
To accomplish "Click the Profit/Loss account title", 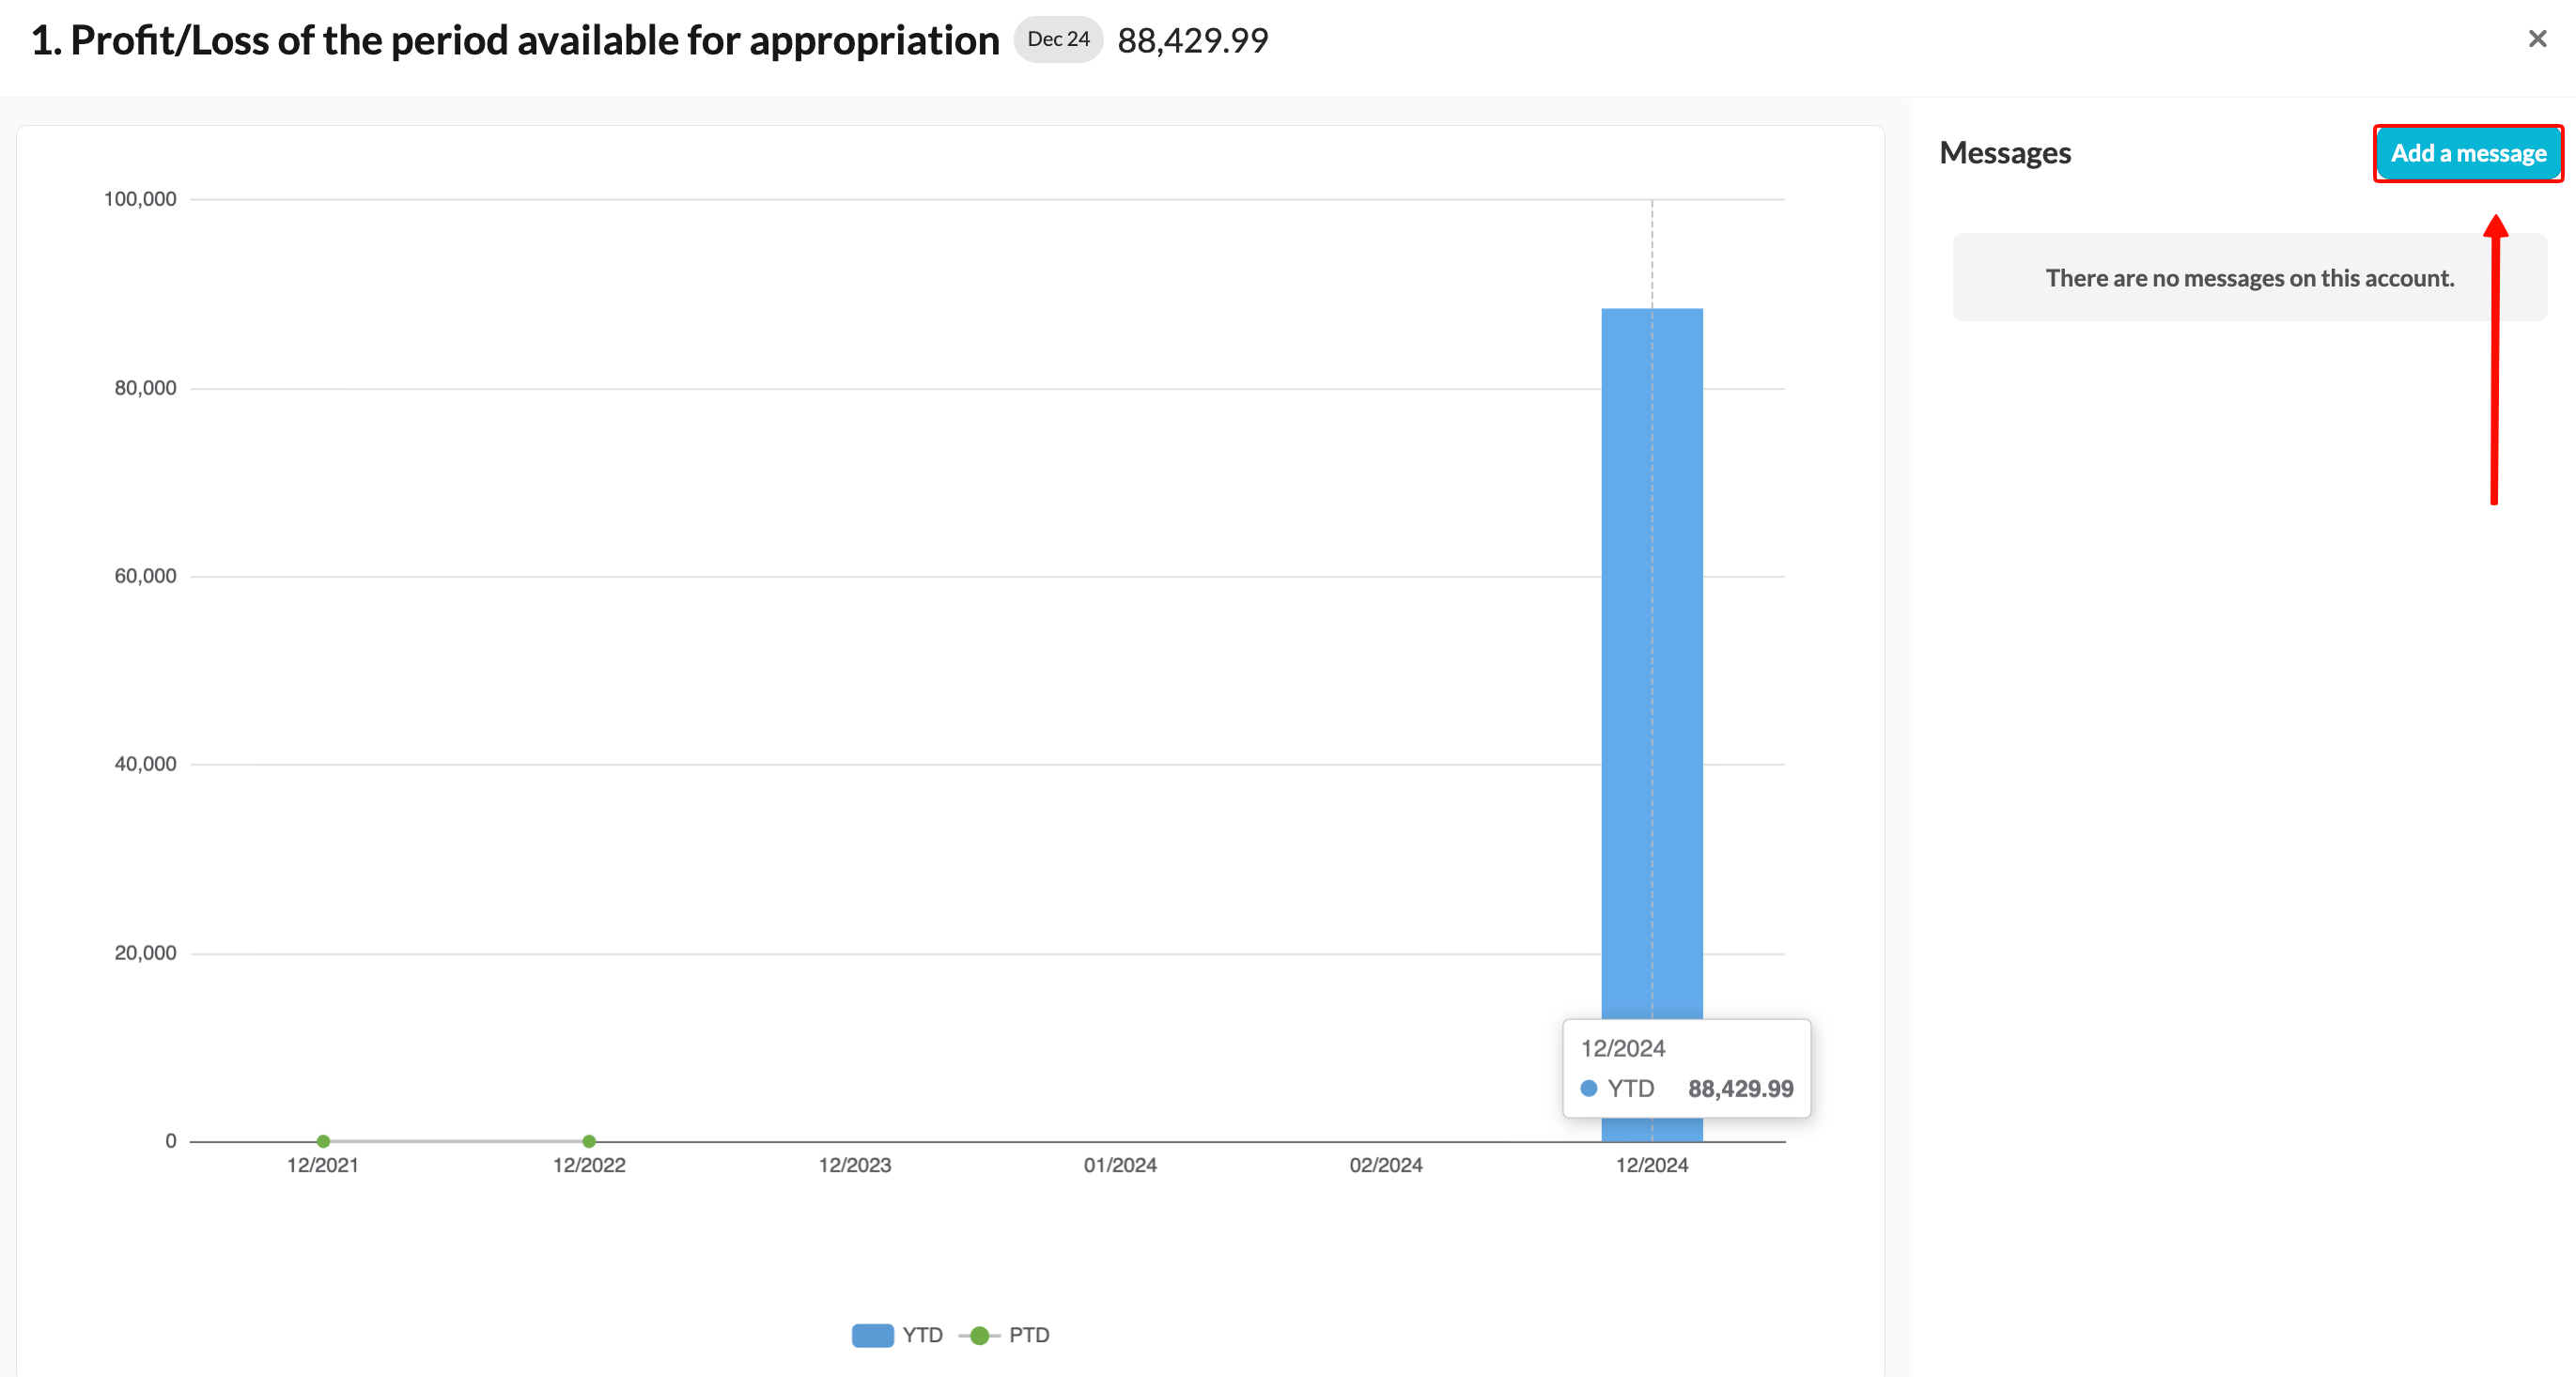I will tap(515, 40).
